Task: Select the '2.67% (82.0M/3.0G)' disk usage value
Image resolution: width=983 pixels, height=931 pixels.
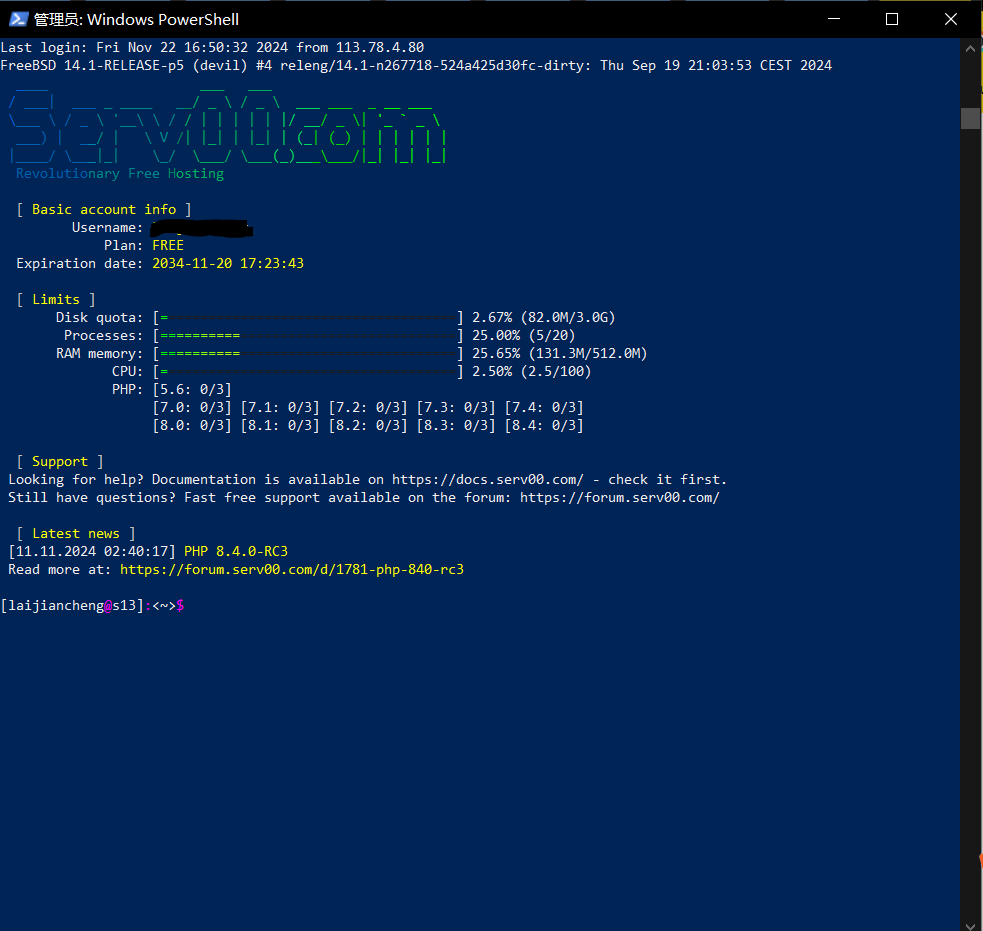Action: coord(544,318)
